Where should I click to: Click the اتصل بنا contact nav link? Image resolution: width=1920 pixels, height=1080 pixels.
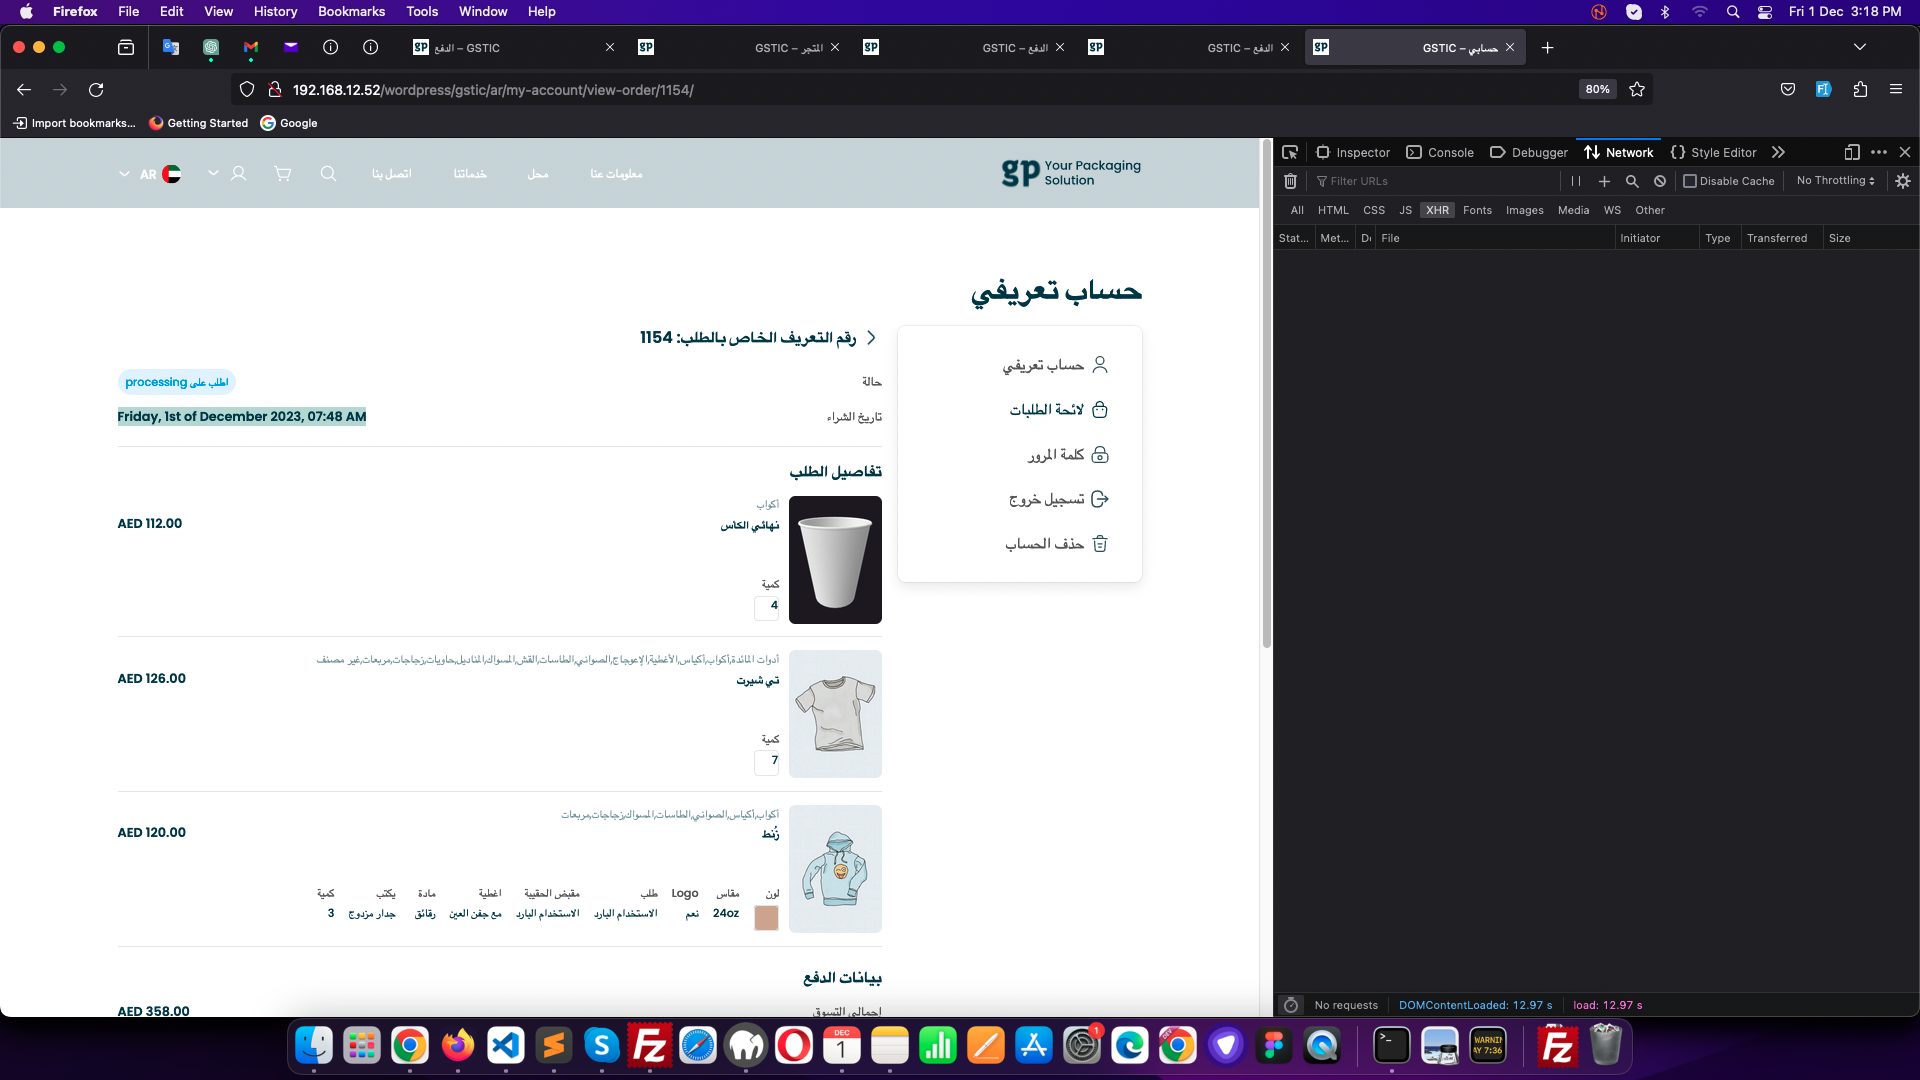tap(391, 174)
